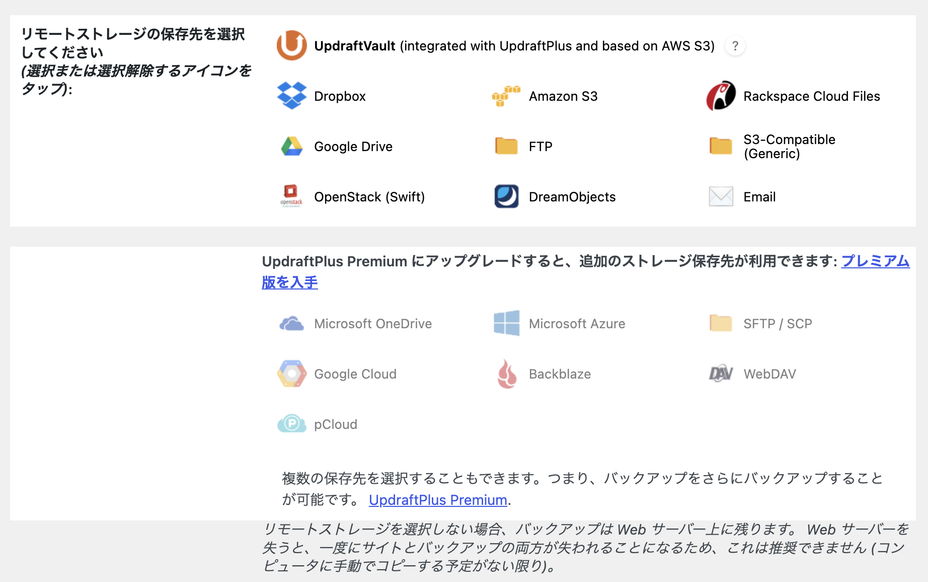Viewport: 928px width, 582px height.
Task: Follow the UpdraftPlus Premium link
Action: (438, 500)
